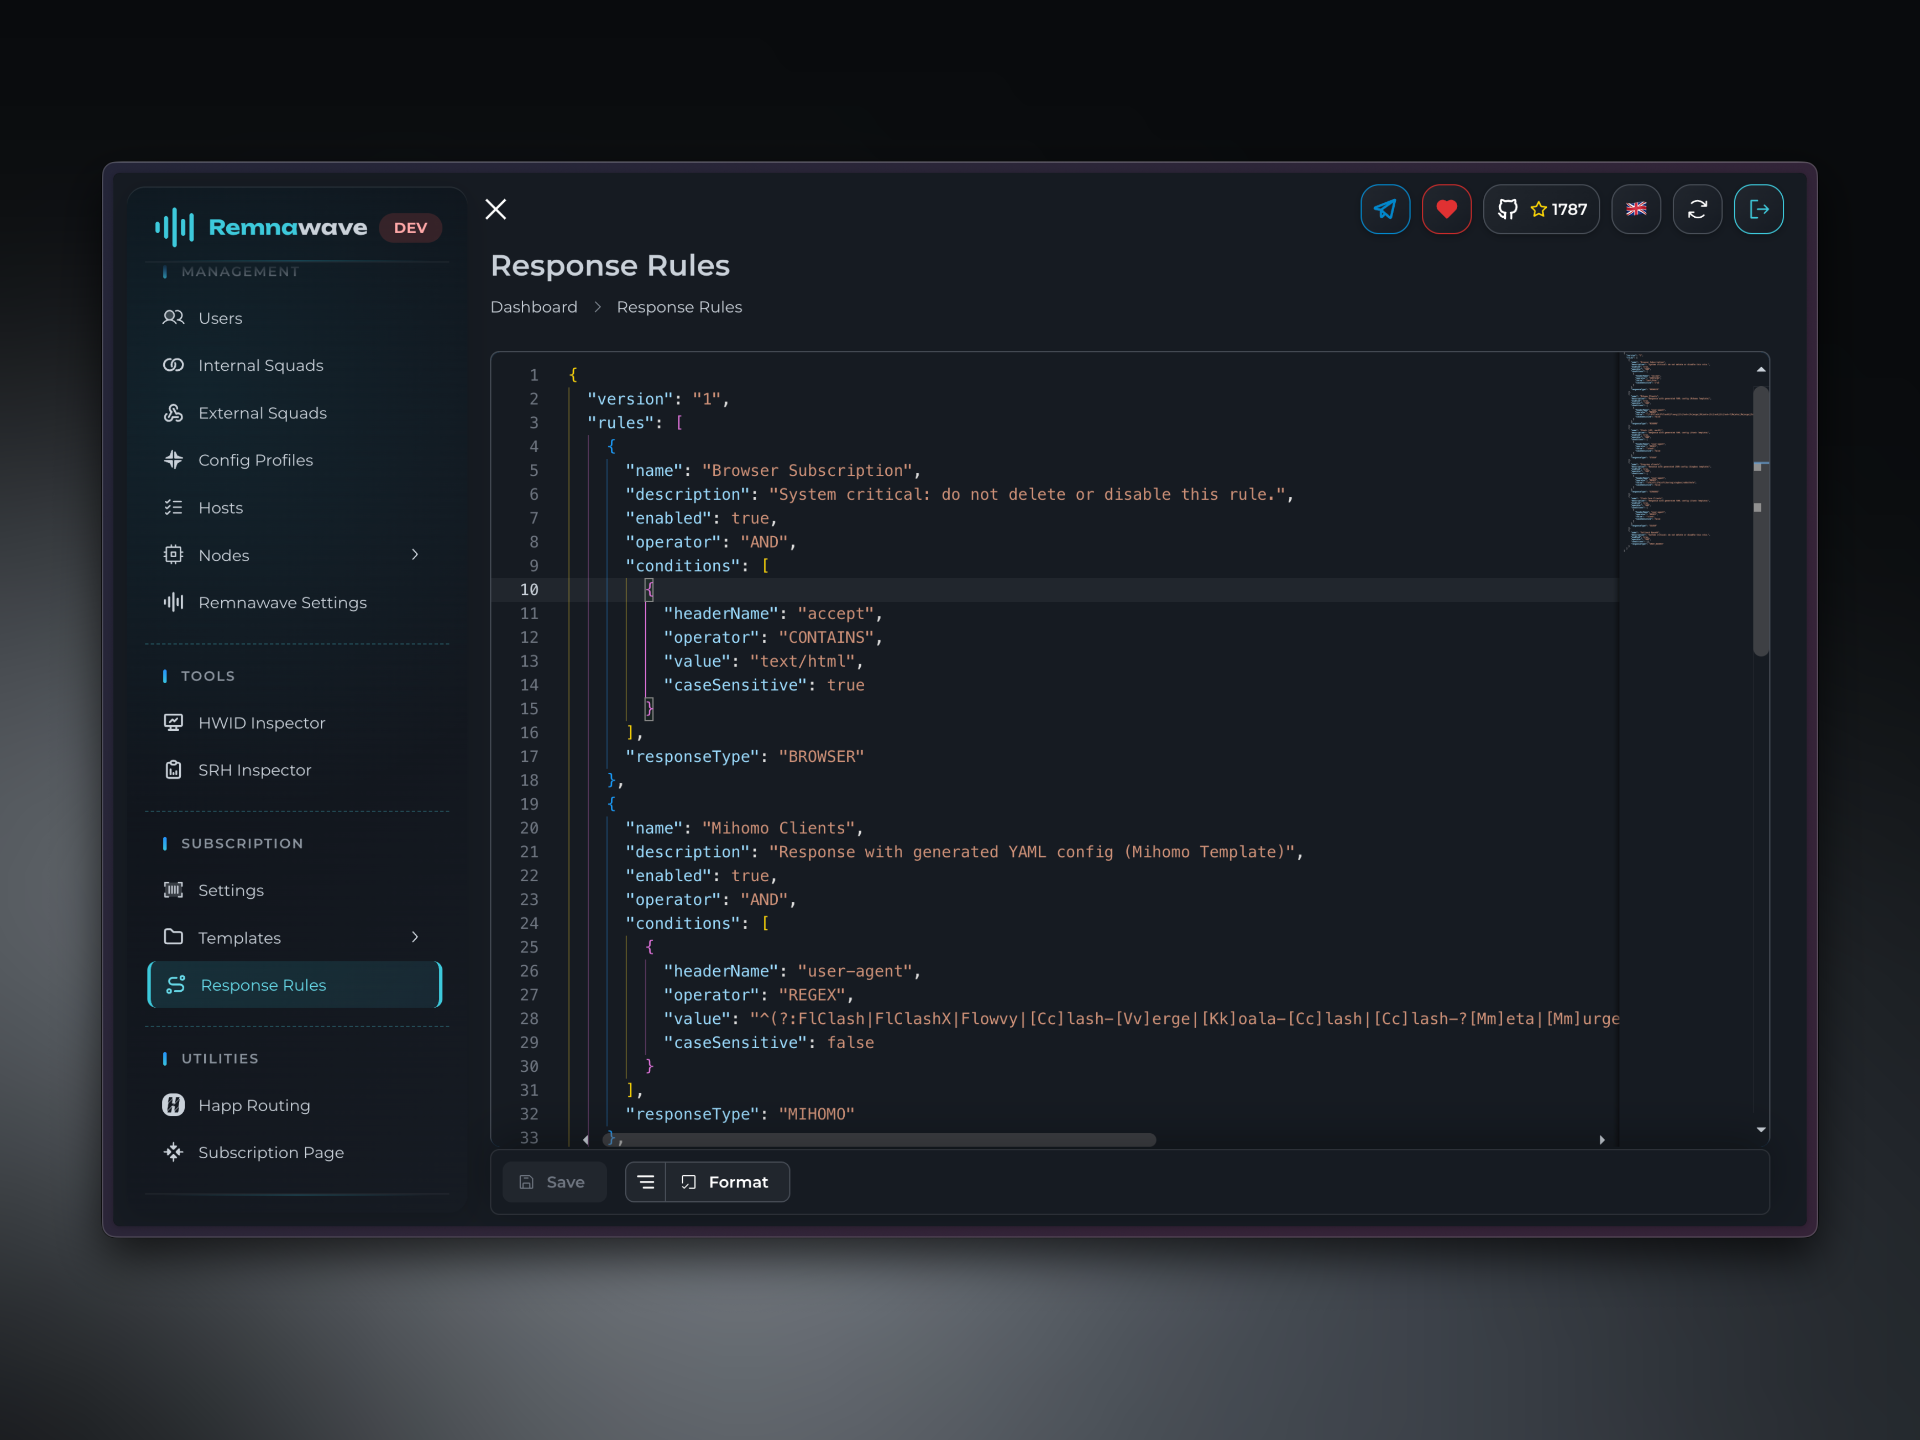The width and height of the screenshot is (1920, 1440).
Task: Open the Telegram link icon
Action: tap(1384, 209)
